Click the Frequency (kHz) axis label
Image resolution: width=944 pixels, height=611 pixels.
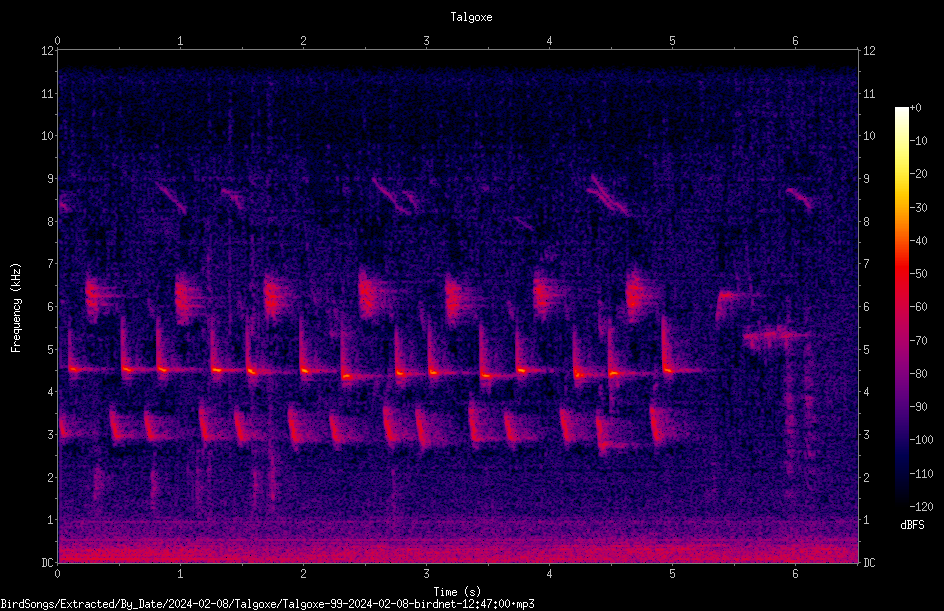16,308
